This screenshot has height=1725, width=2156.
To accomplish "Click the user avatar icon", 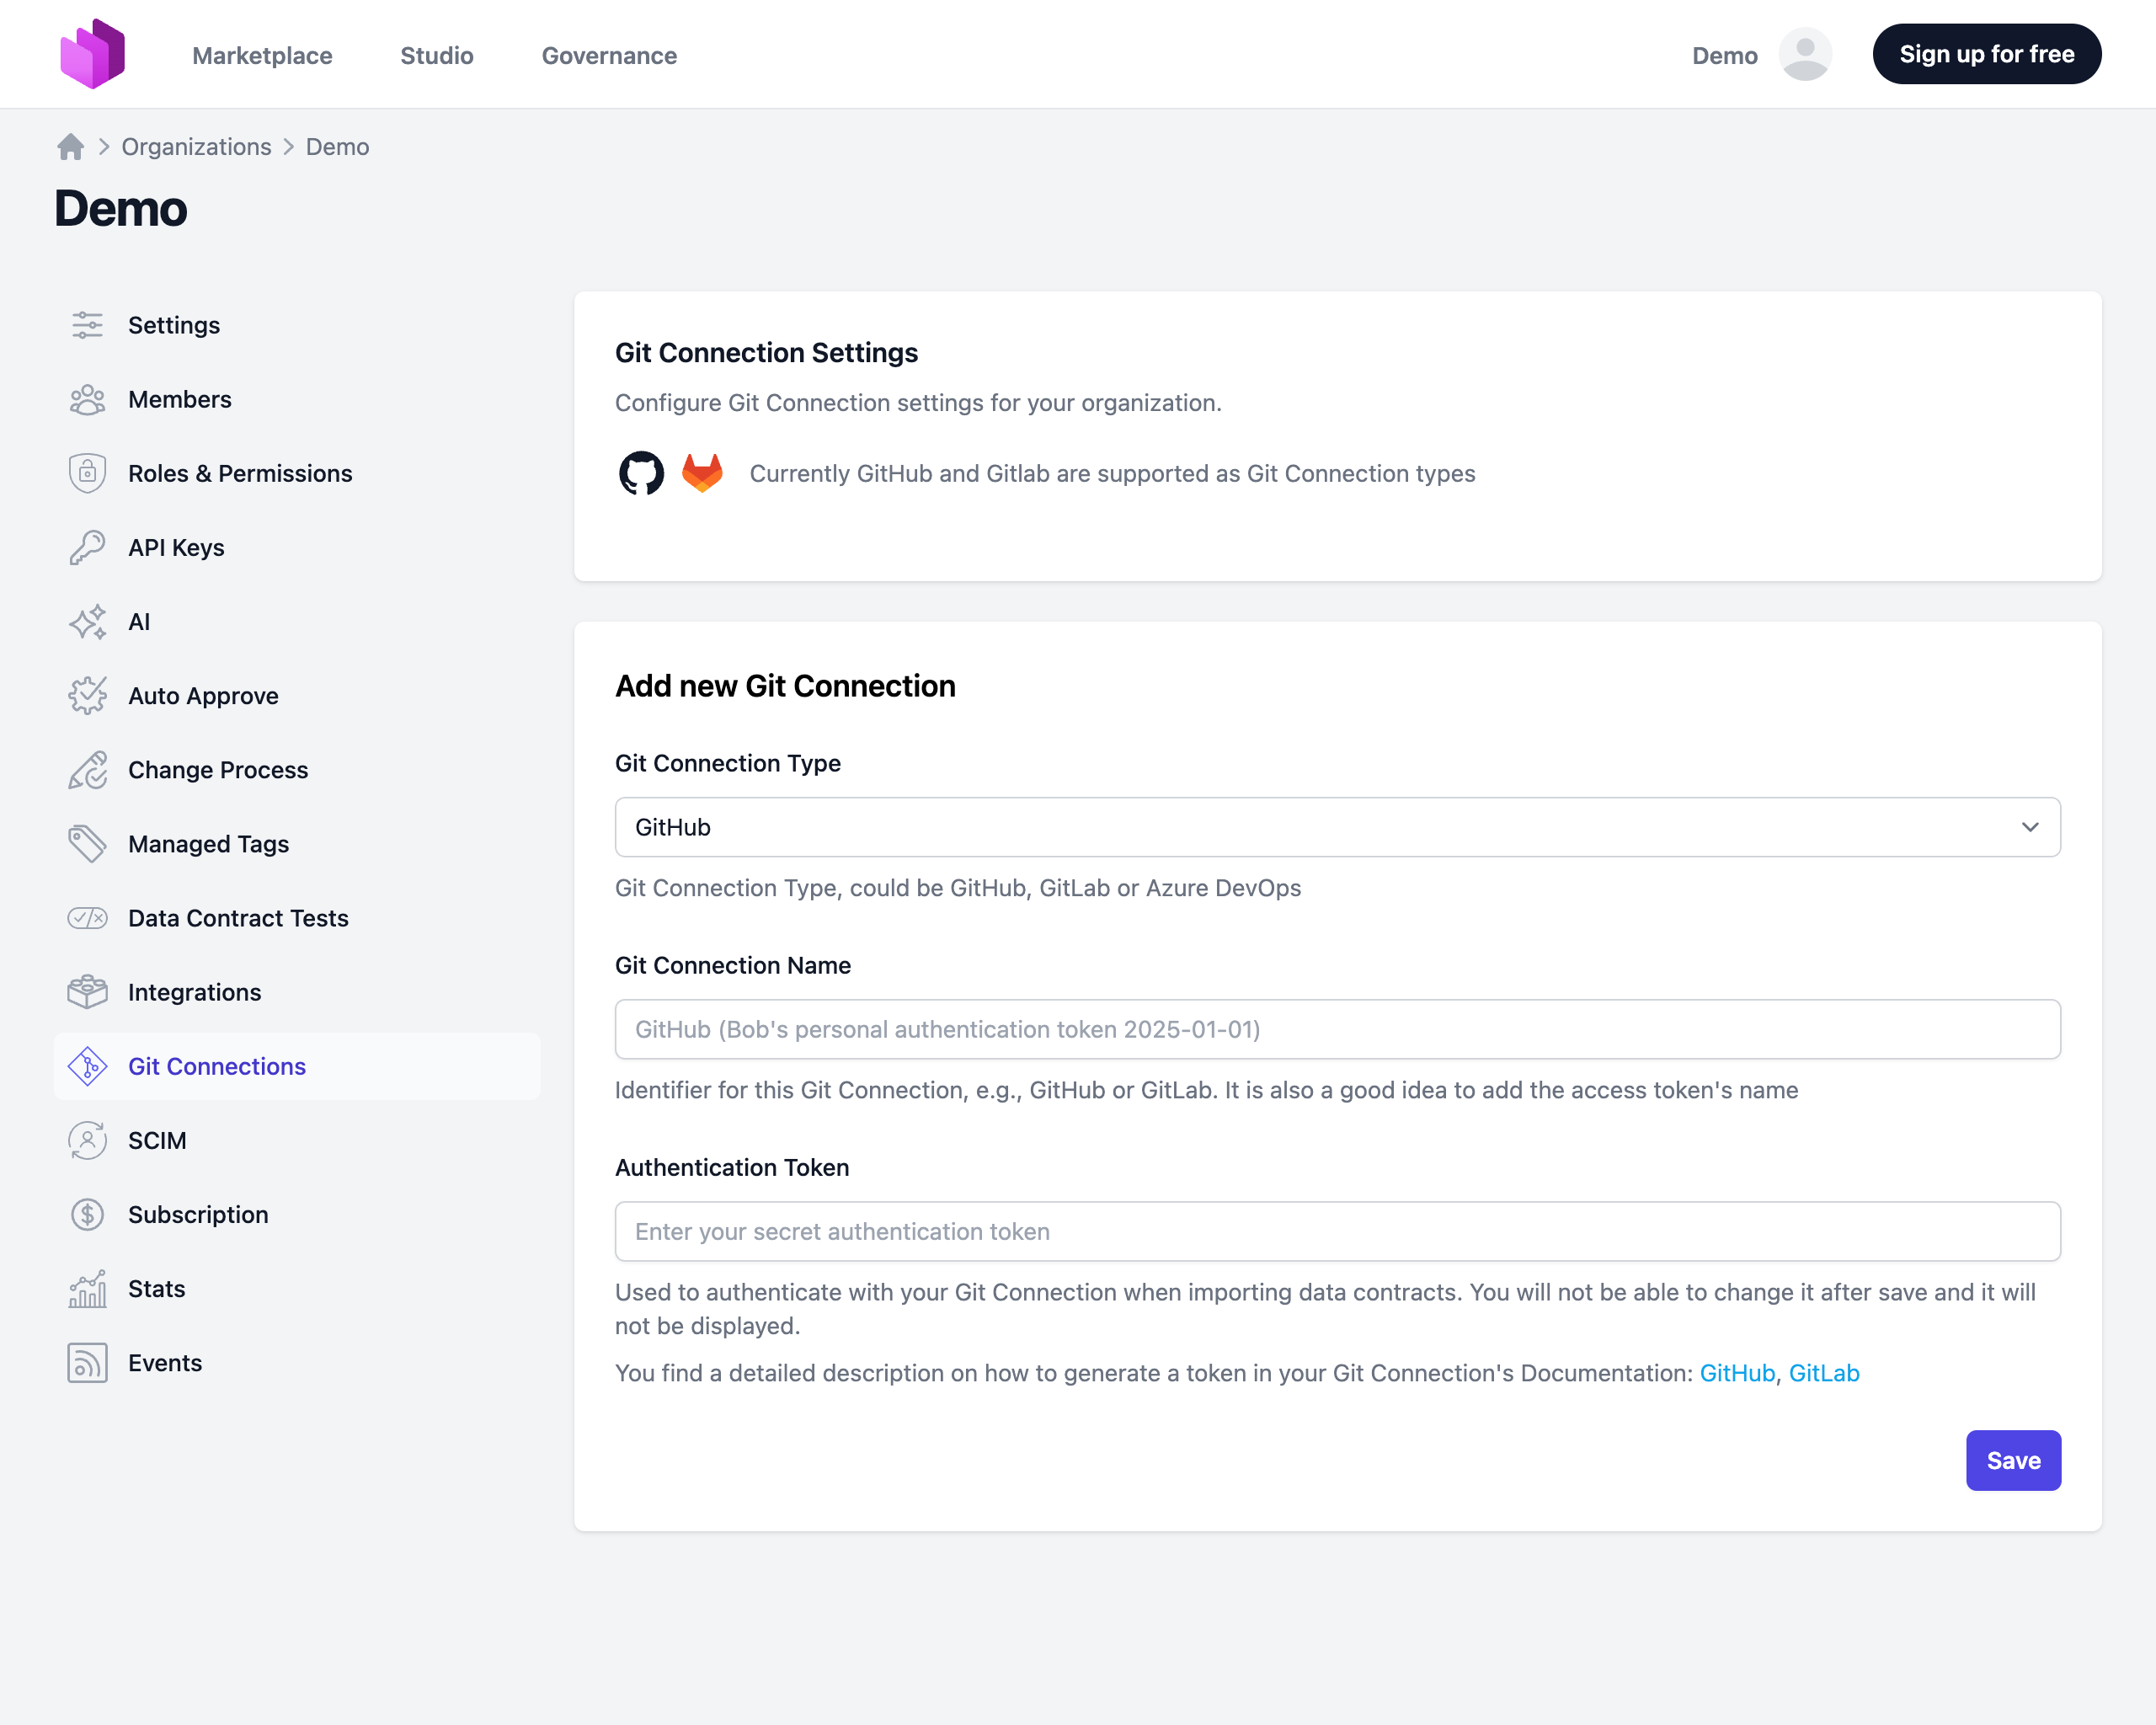I will [1804, 55].
